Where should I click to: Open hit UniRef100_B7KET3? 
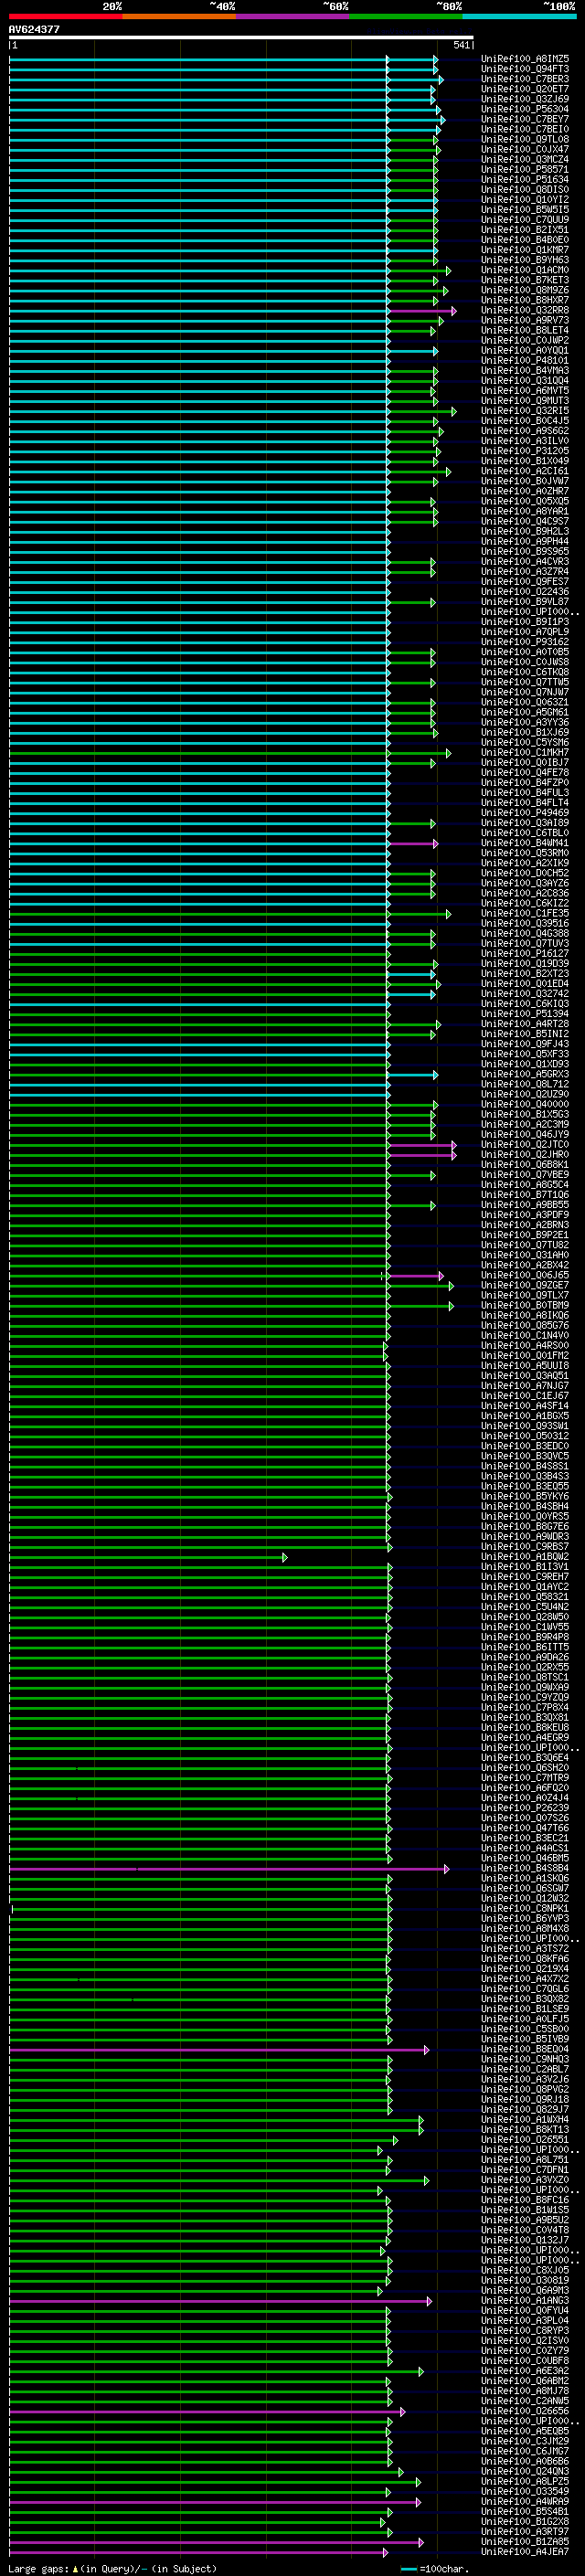[x=525, y=280]
